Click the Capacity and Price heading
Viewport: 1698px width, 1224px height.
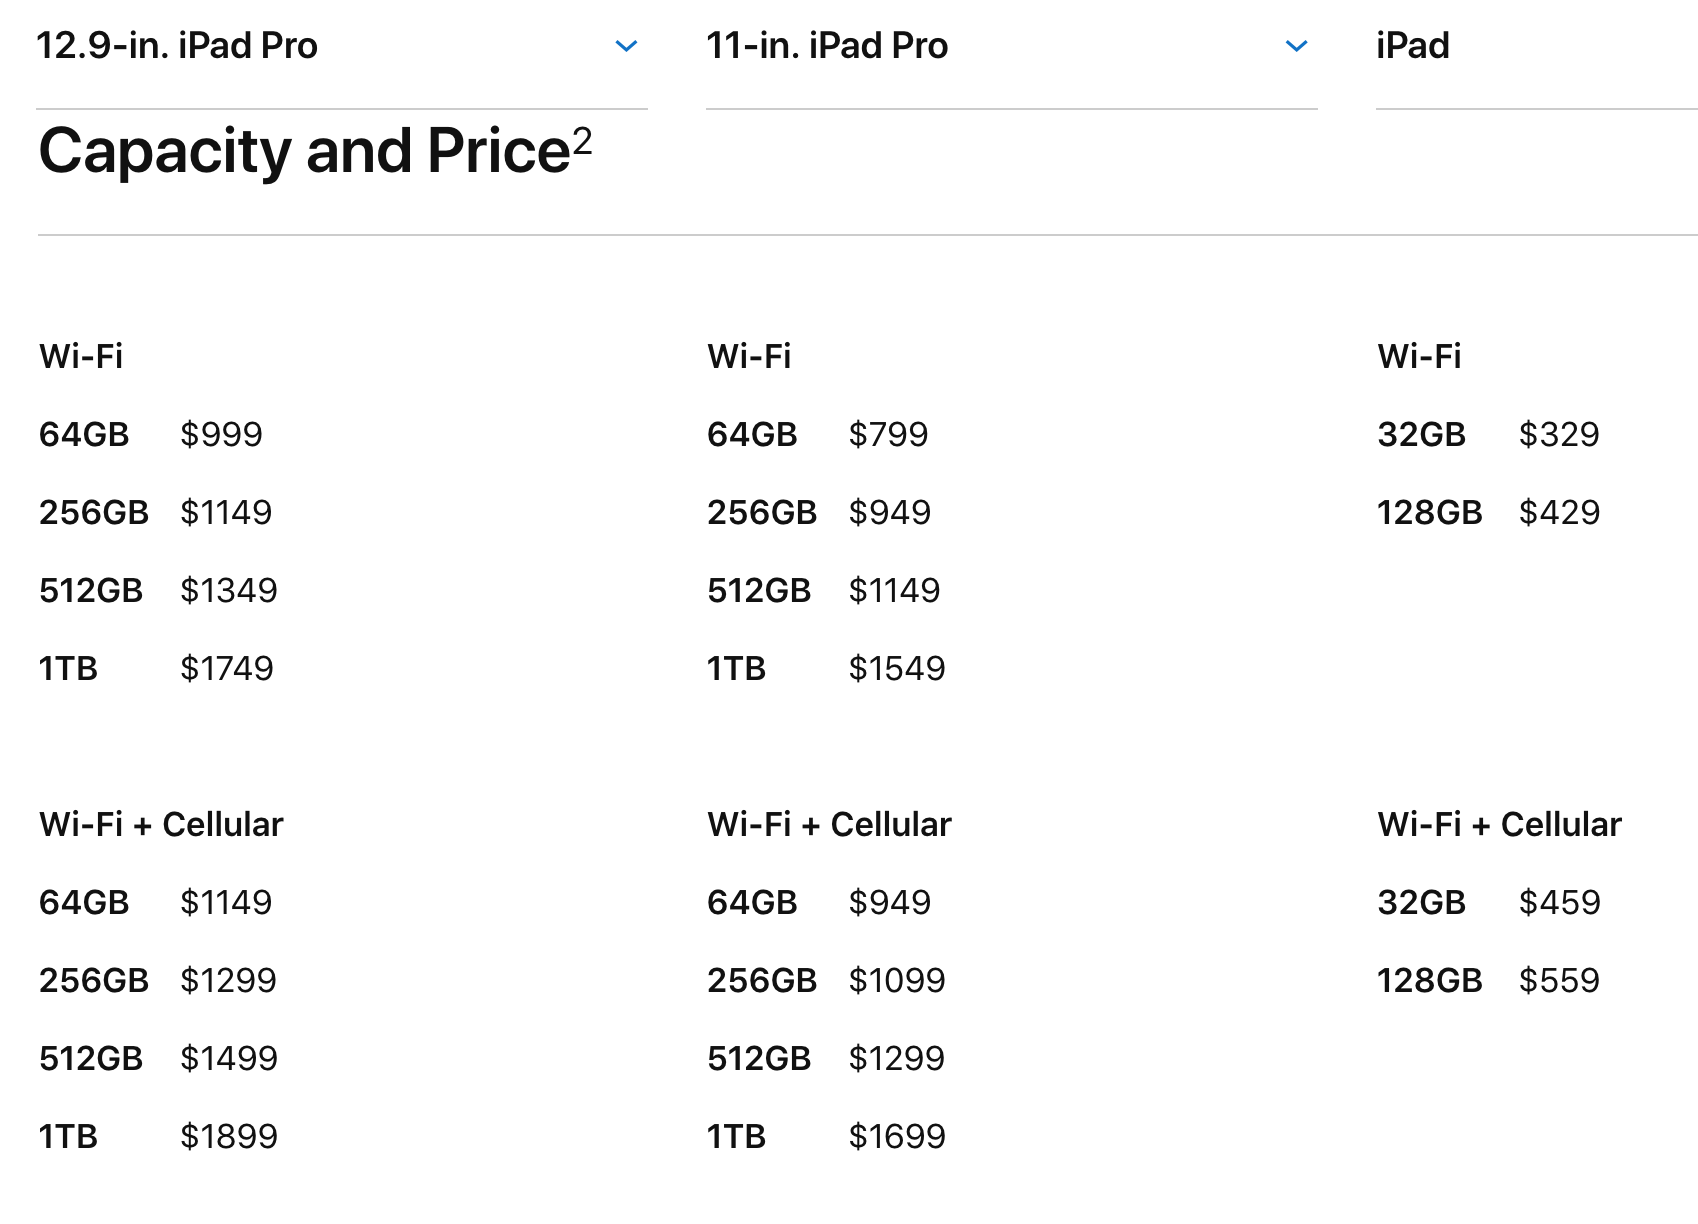point(303,152)
